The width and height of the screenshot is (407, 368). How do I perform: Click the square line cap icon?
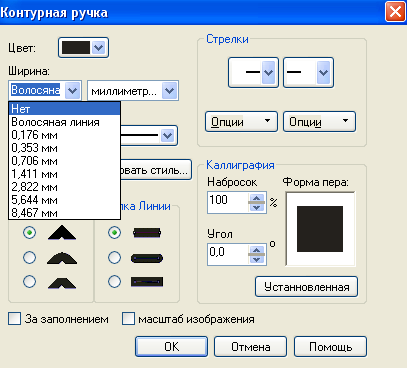(x=147, y=282)
